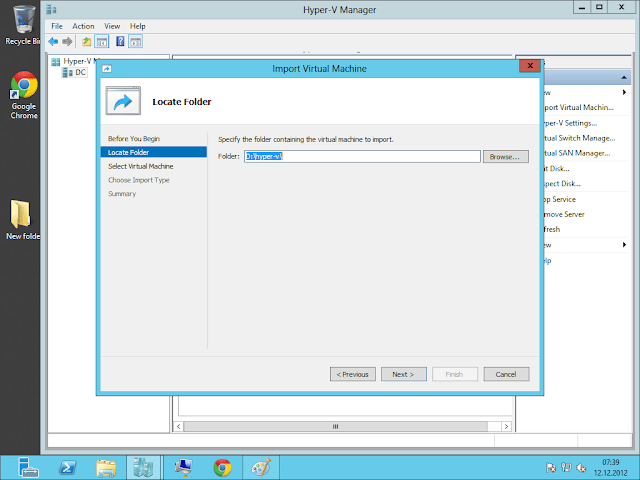Click the Back arrow in Hyper-V toolbar
Screen dimensions: 640x480
(53, 42)
